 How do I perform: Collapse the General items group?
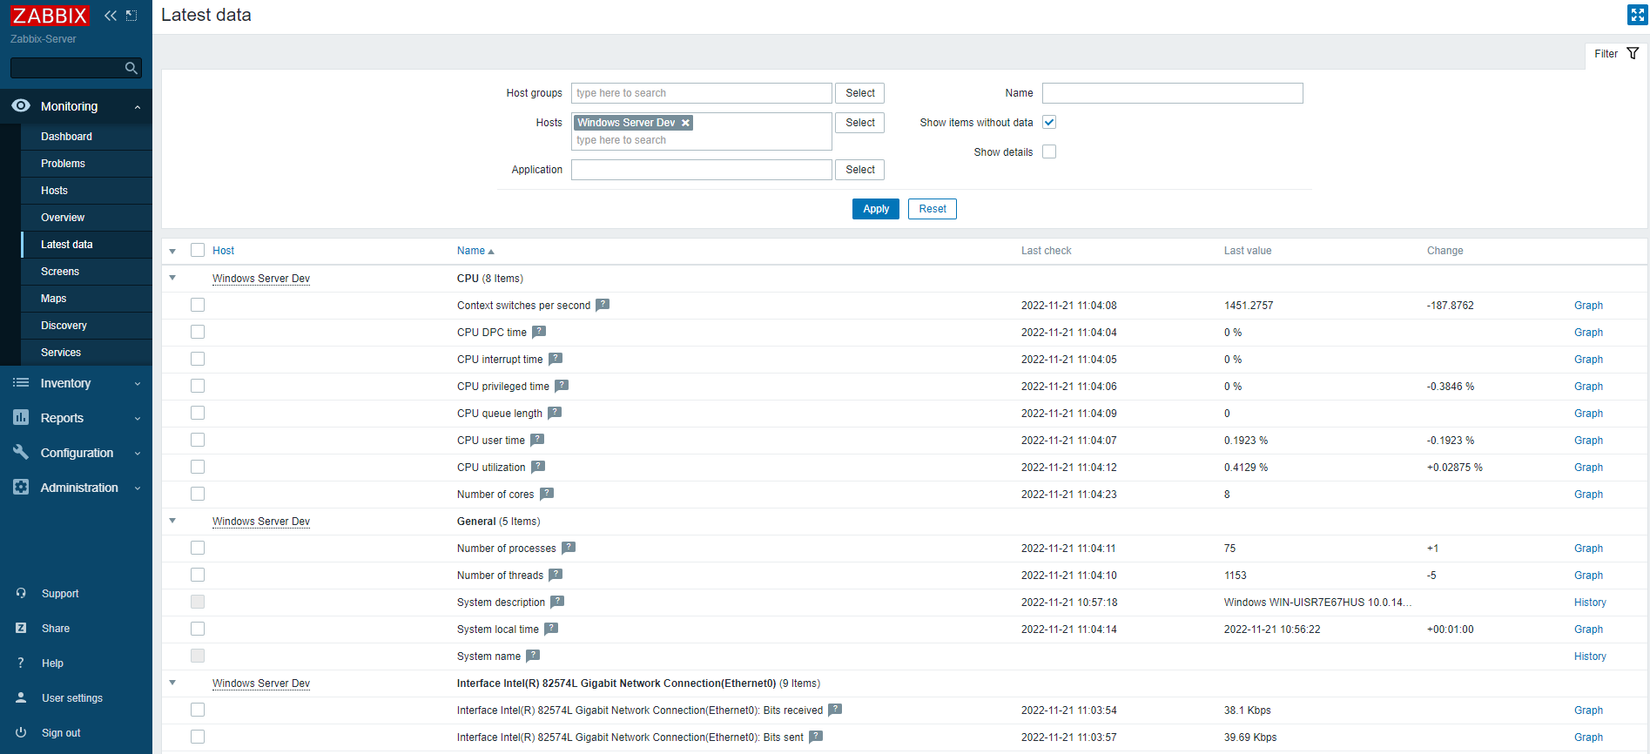pyautogui.click(x=173, y=521)
